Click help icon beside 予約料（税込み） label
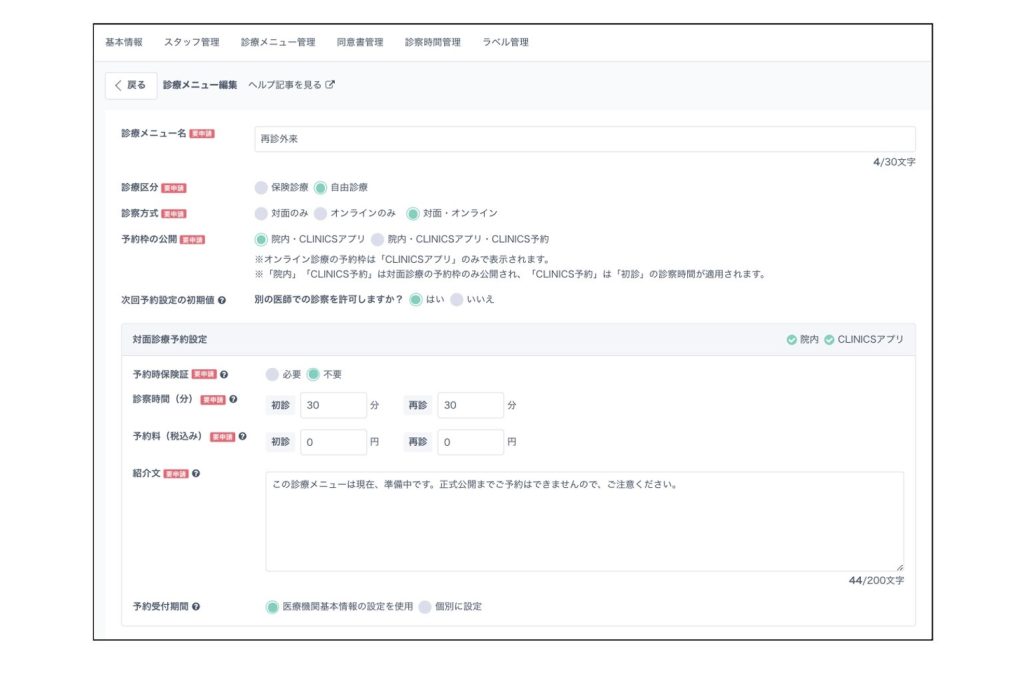The height and width of the screenshot is (674, 1024). [x=242, y=437]
